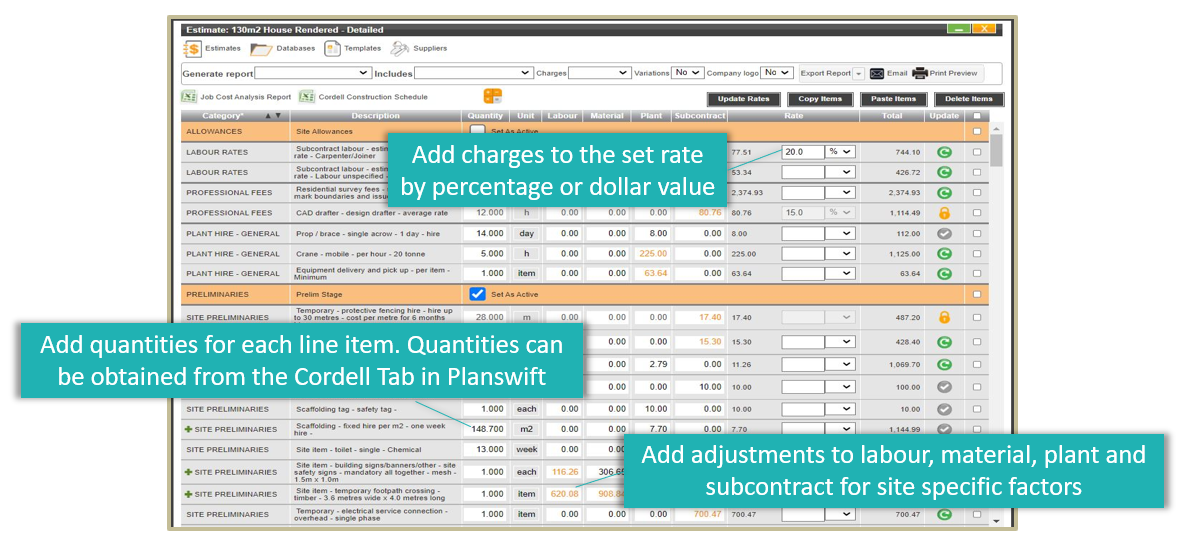Click the quantity field showing 14.000 on the Prop / brace row
Screen dimensions: 1188x542
pos(486,233)
